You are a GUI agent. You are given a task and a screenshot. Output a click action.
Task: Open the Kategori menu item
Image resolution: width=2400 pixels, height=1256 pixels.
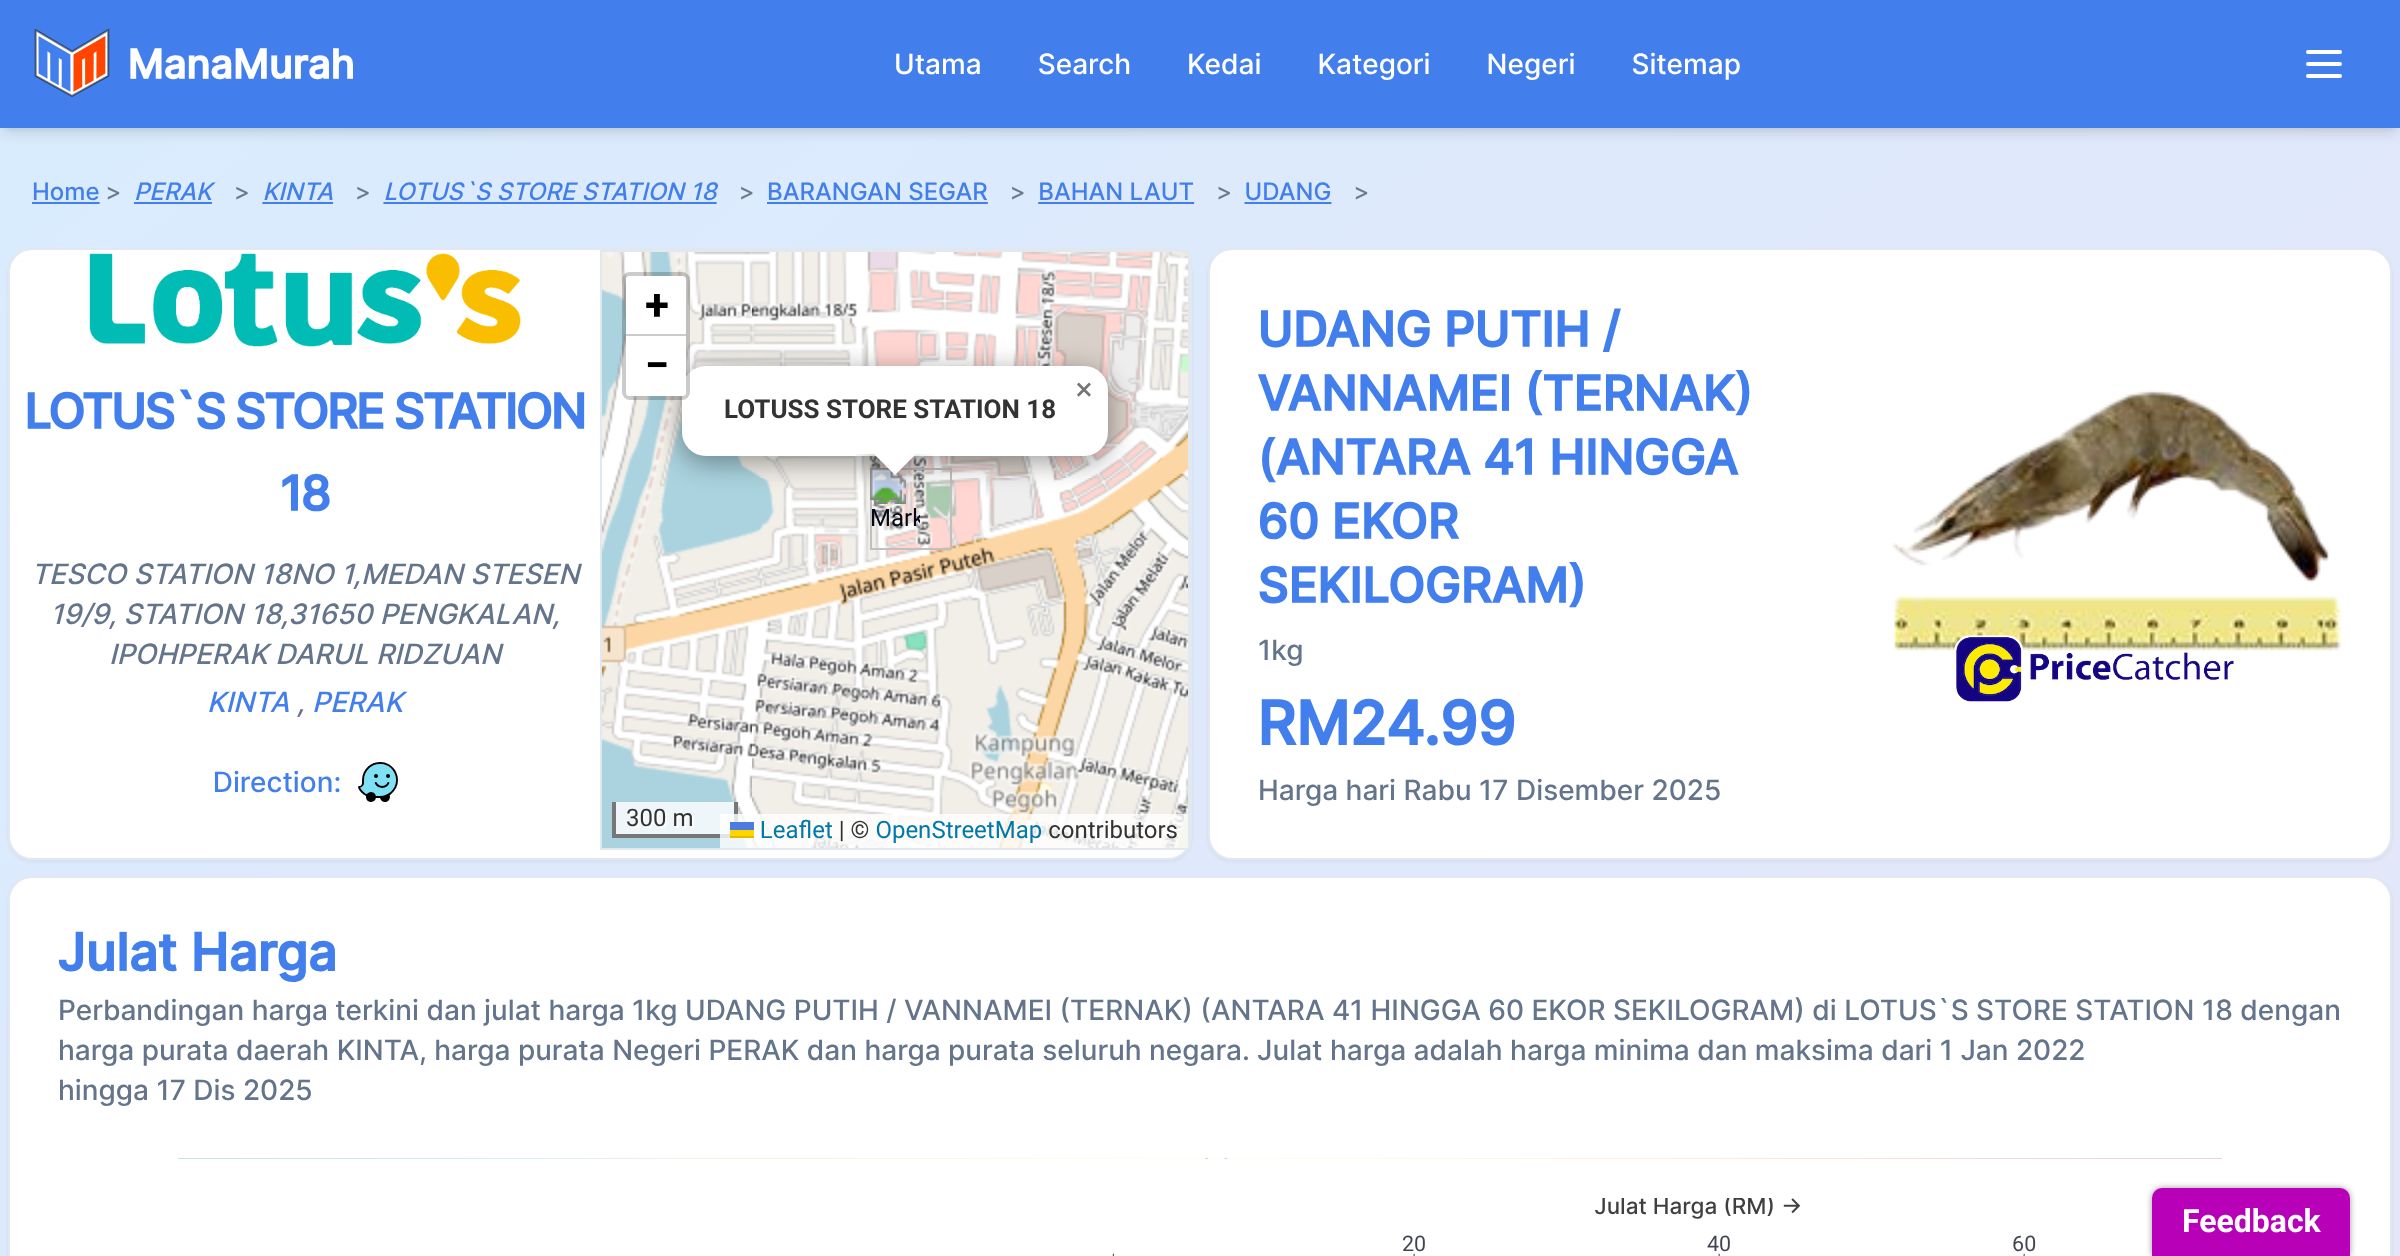1373,64
